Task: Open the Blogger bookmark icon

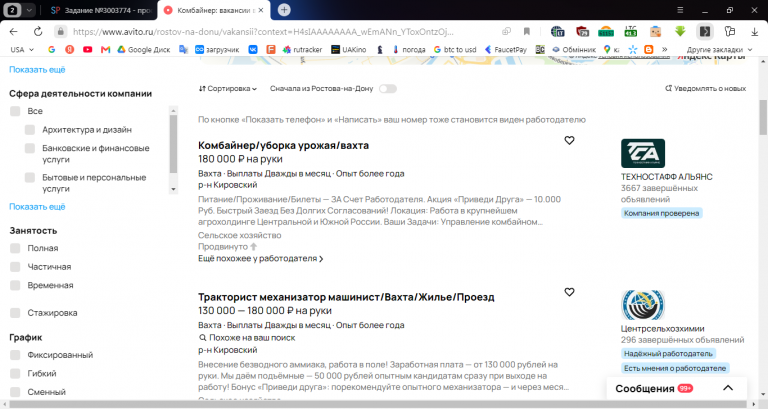Action: (x=648, y=49)
